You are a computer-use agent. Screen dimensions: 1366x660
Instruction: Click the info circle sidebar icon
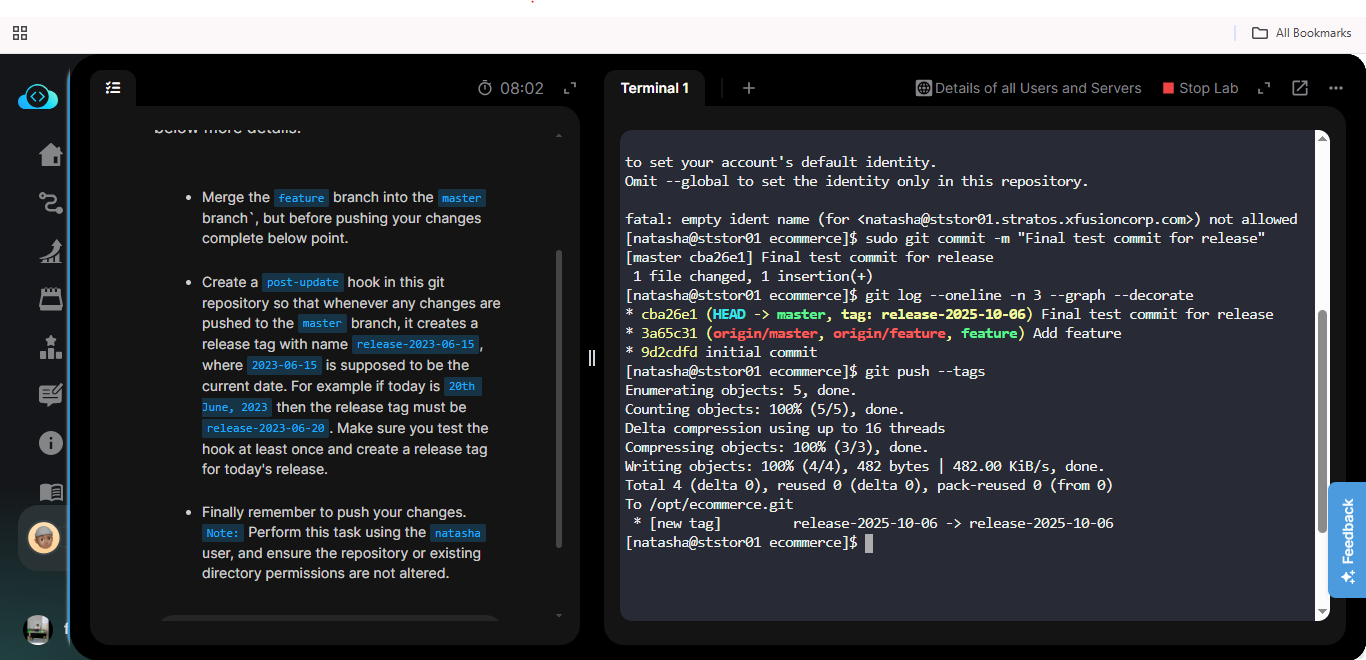[x=50, y=443]
